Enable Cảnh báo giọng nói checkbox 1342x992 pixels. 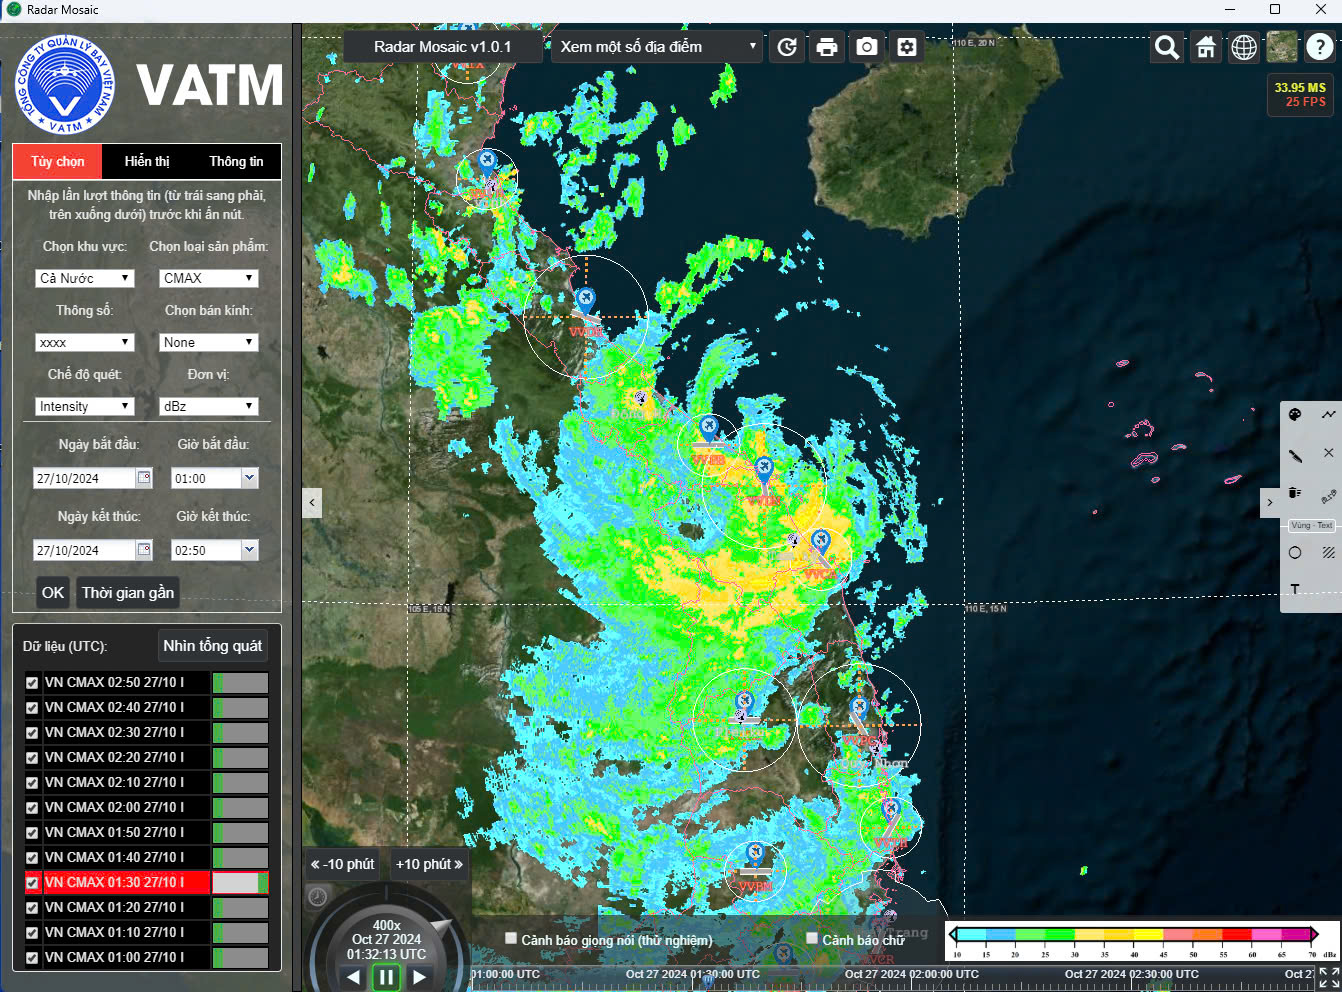[511, 938]
